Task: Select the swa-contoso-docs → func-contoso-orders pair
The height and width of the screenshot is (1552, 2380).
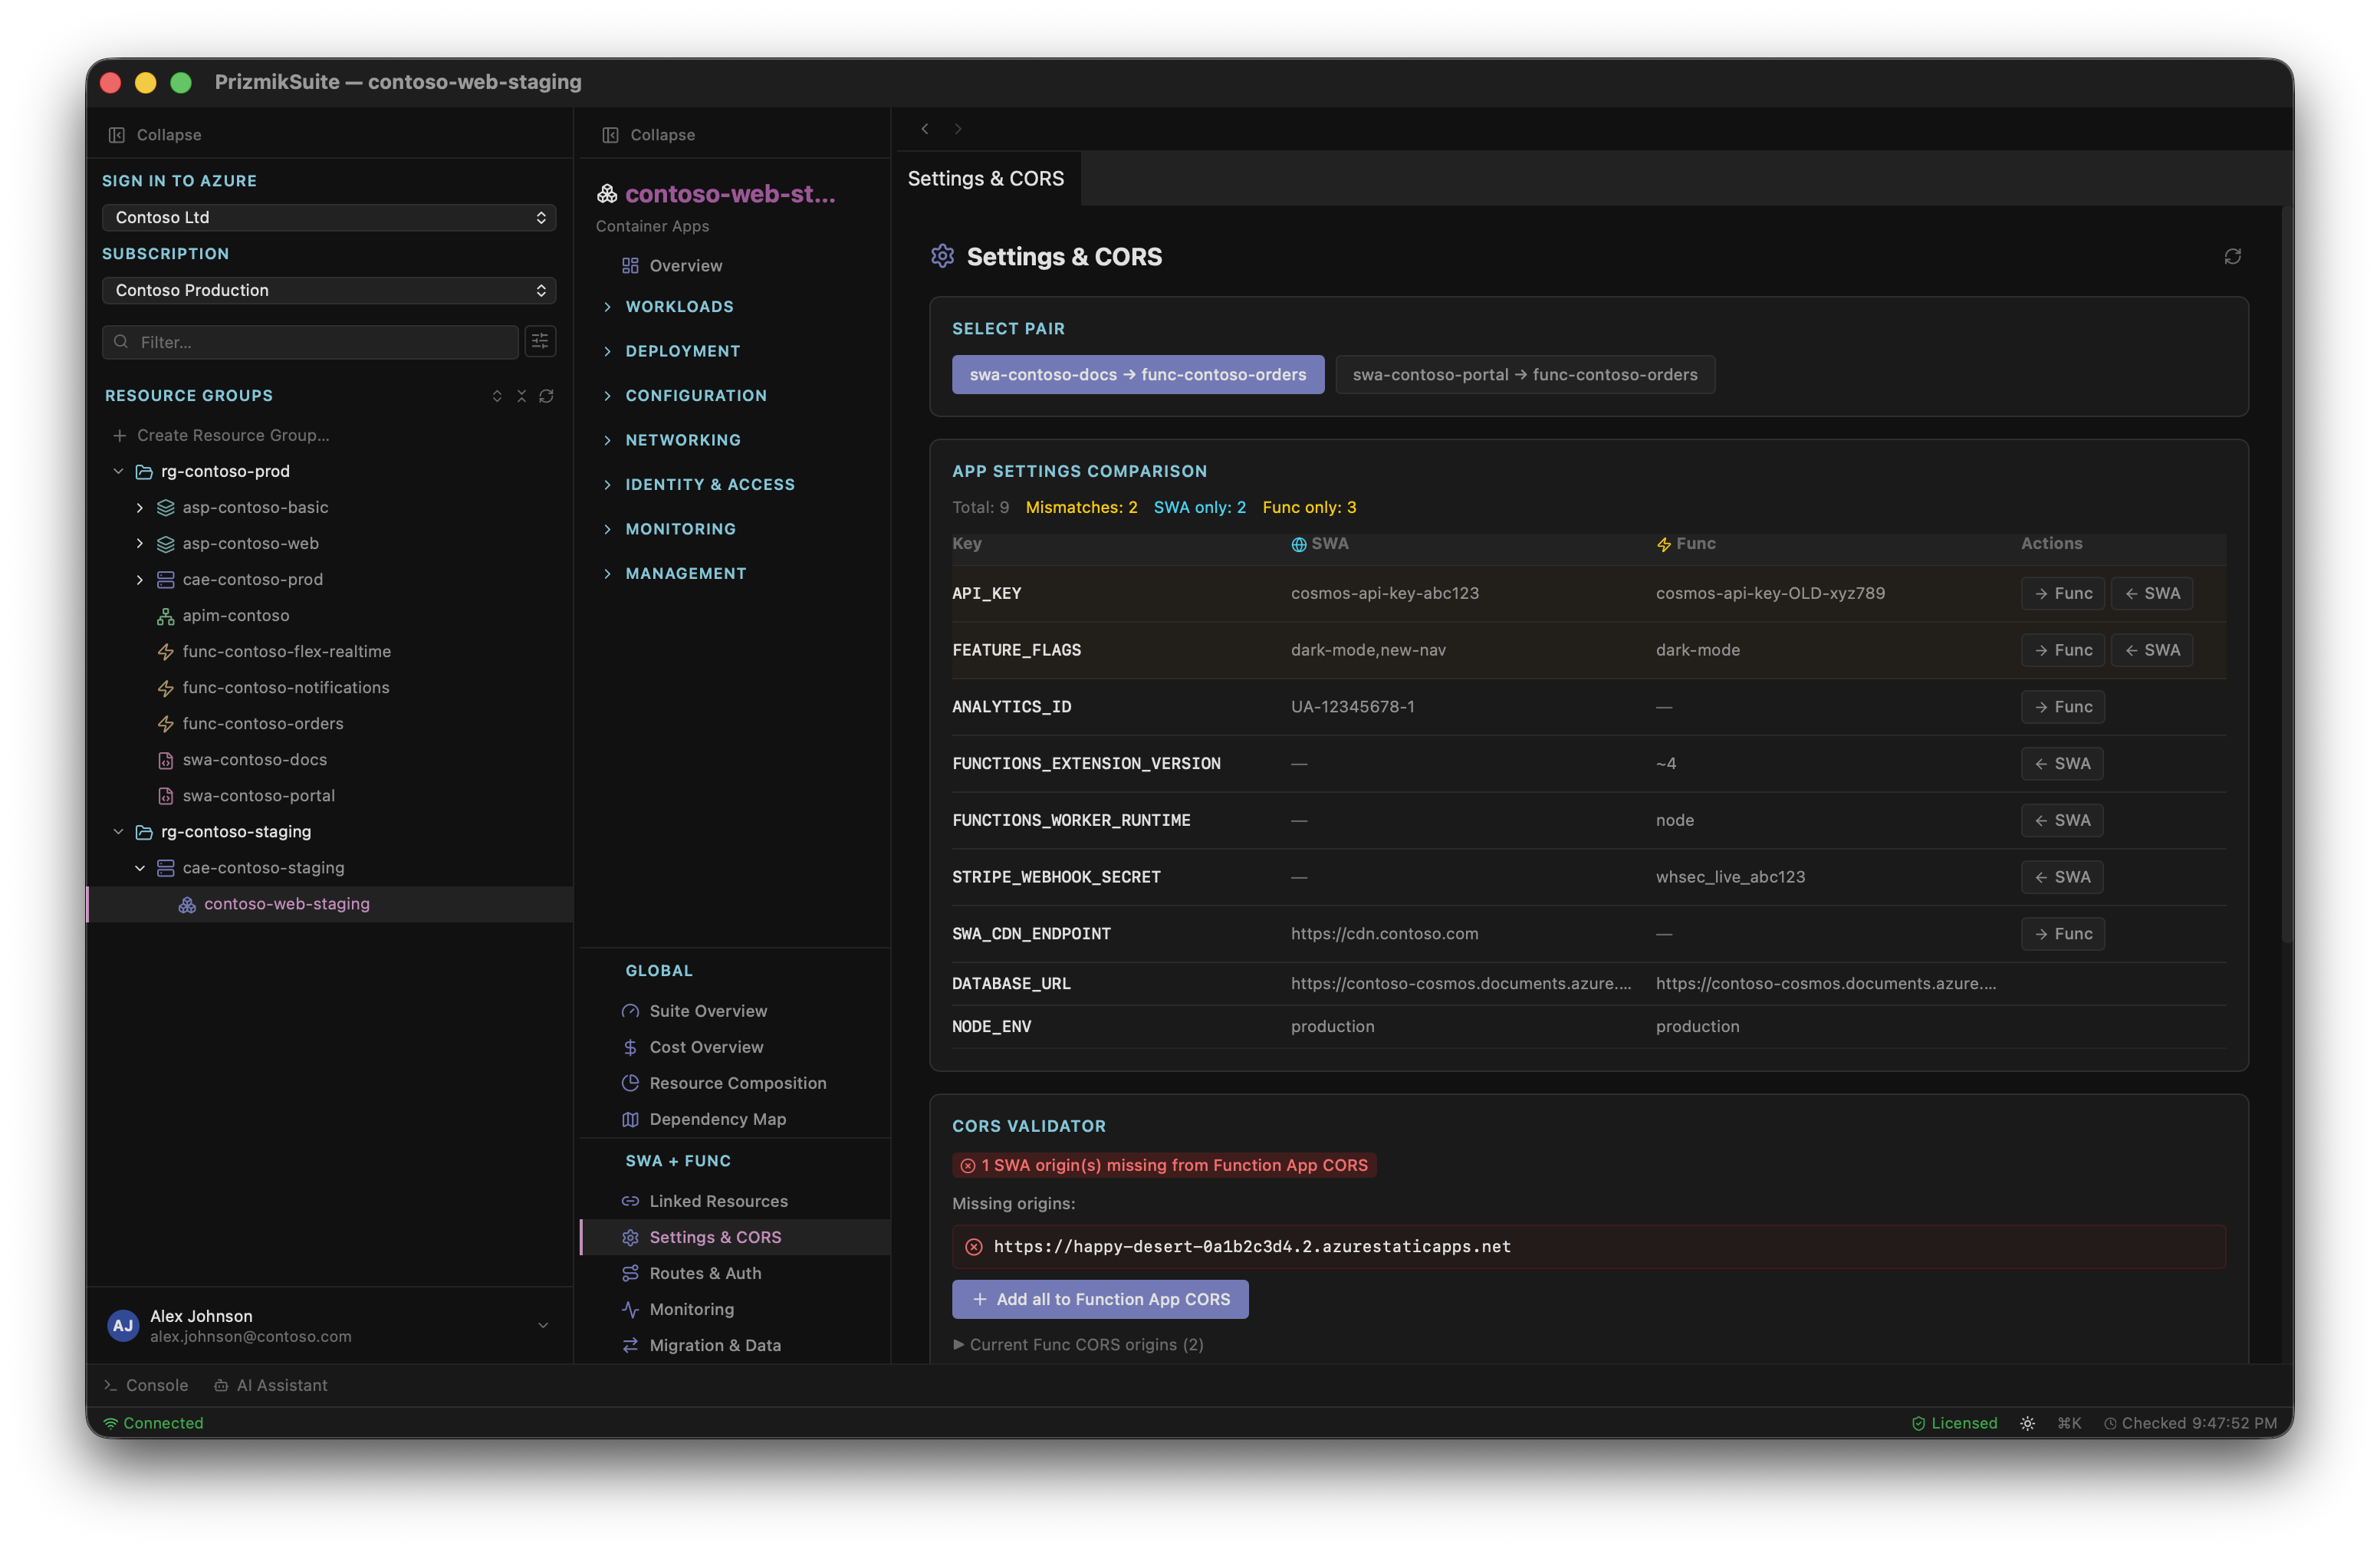Action: tap(1137, 374)
